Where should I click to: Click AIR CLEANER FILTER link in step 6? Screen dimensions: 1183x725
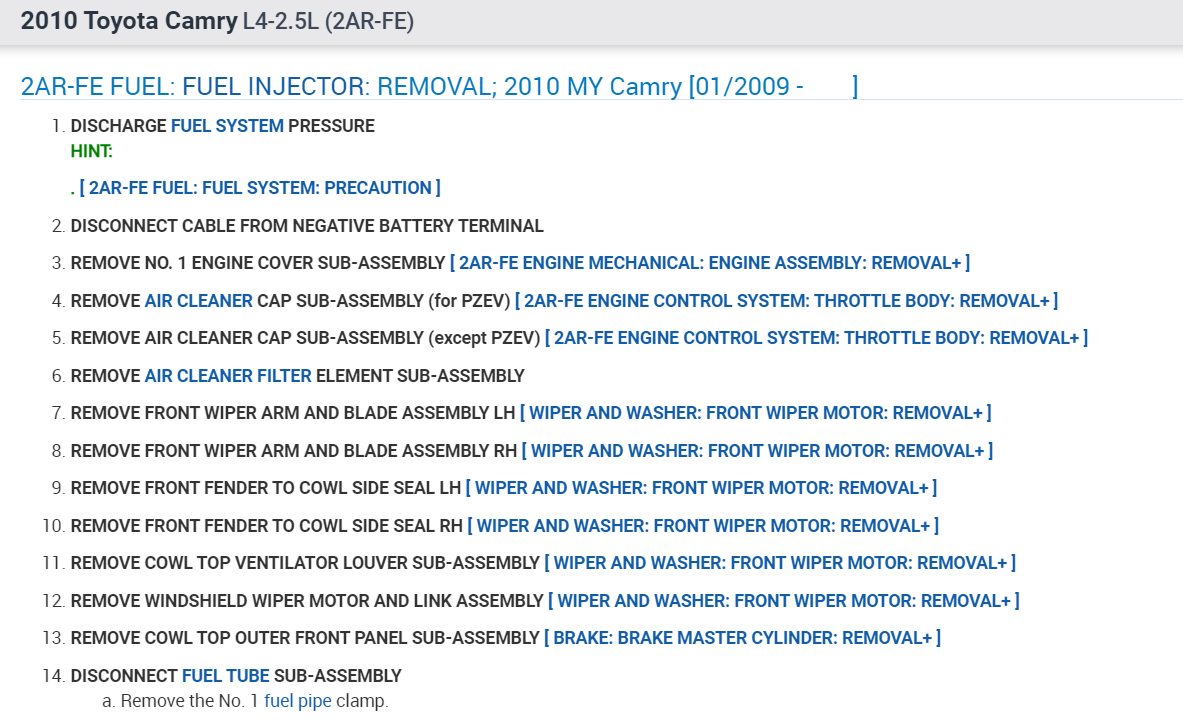tap(228, 376)
